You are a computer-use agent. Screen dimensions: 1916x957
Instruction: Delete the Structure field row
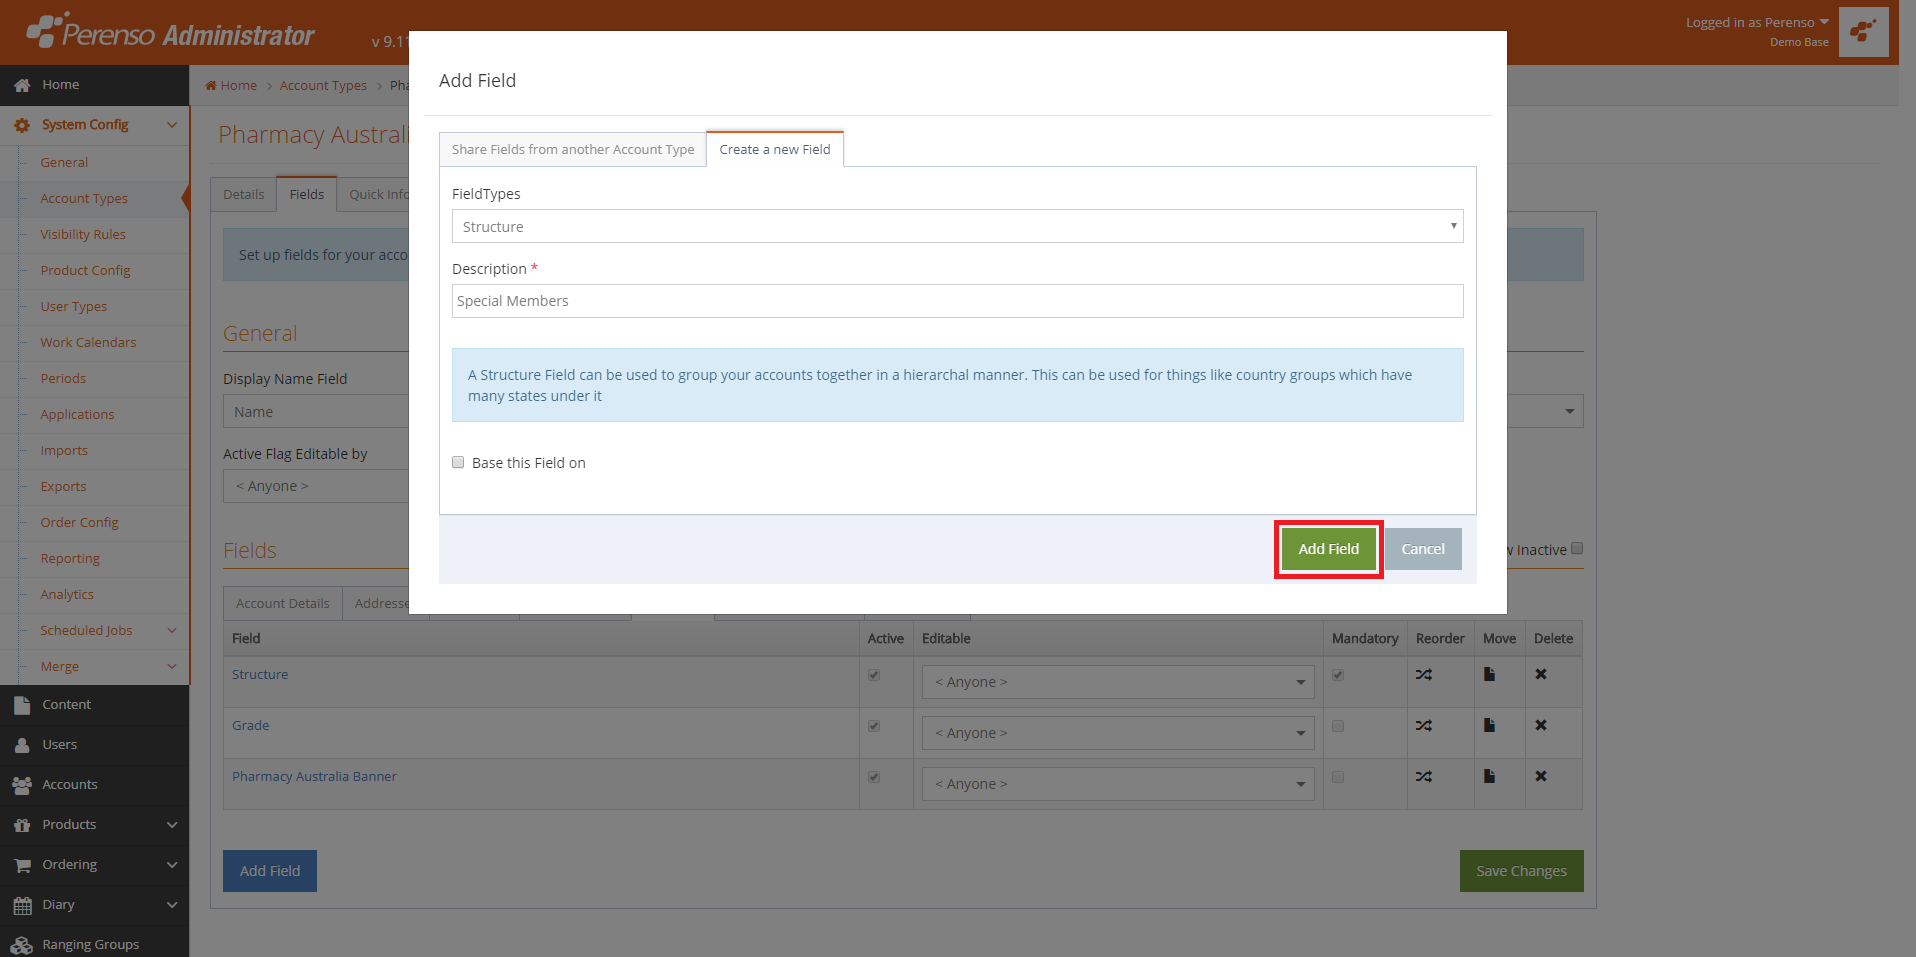(x=1541, y=675)
